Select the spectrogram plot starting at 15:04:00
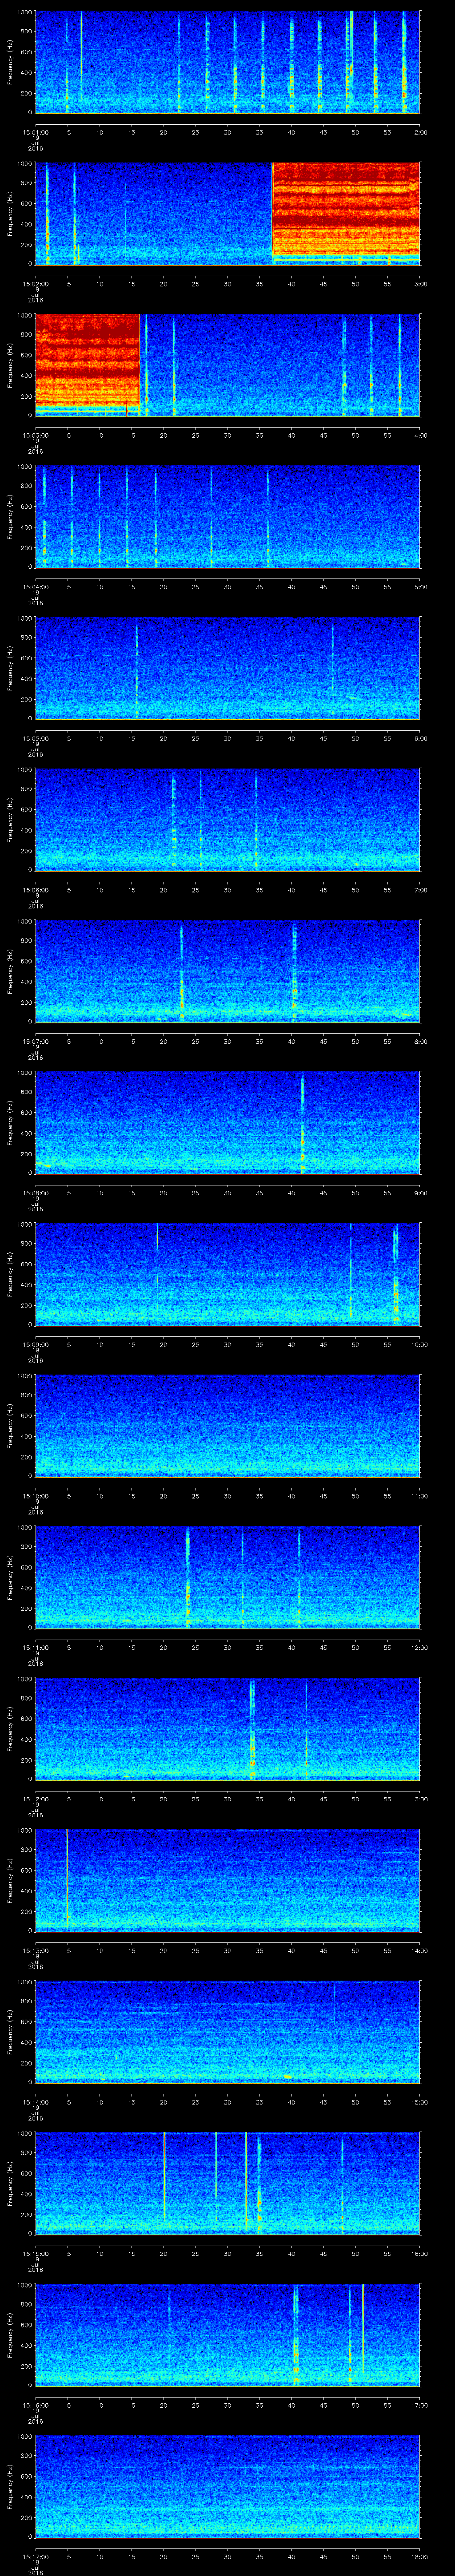 click(228, 516)
